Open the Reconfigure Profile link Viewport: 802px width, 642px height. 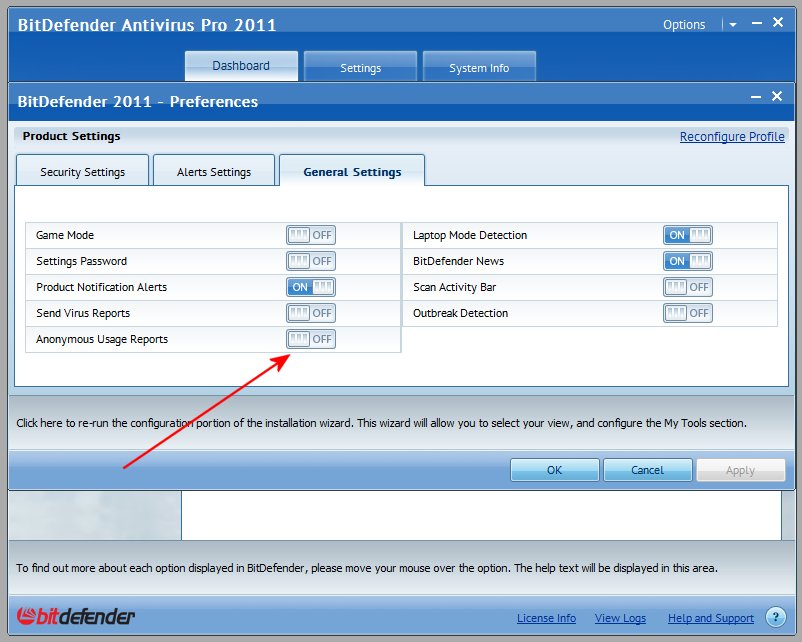(x=732, y=137)
